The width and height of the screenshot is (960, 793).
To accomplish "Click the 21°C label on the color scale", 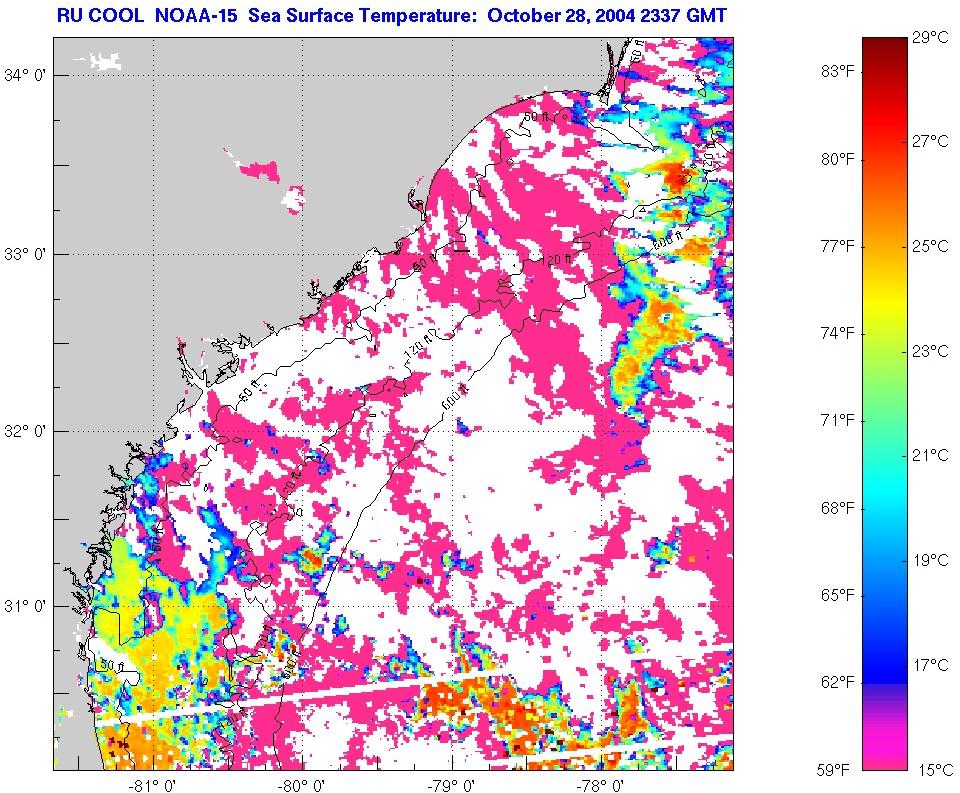I will (930, 455).
